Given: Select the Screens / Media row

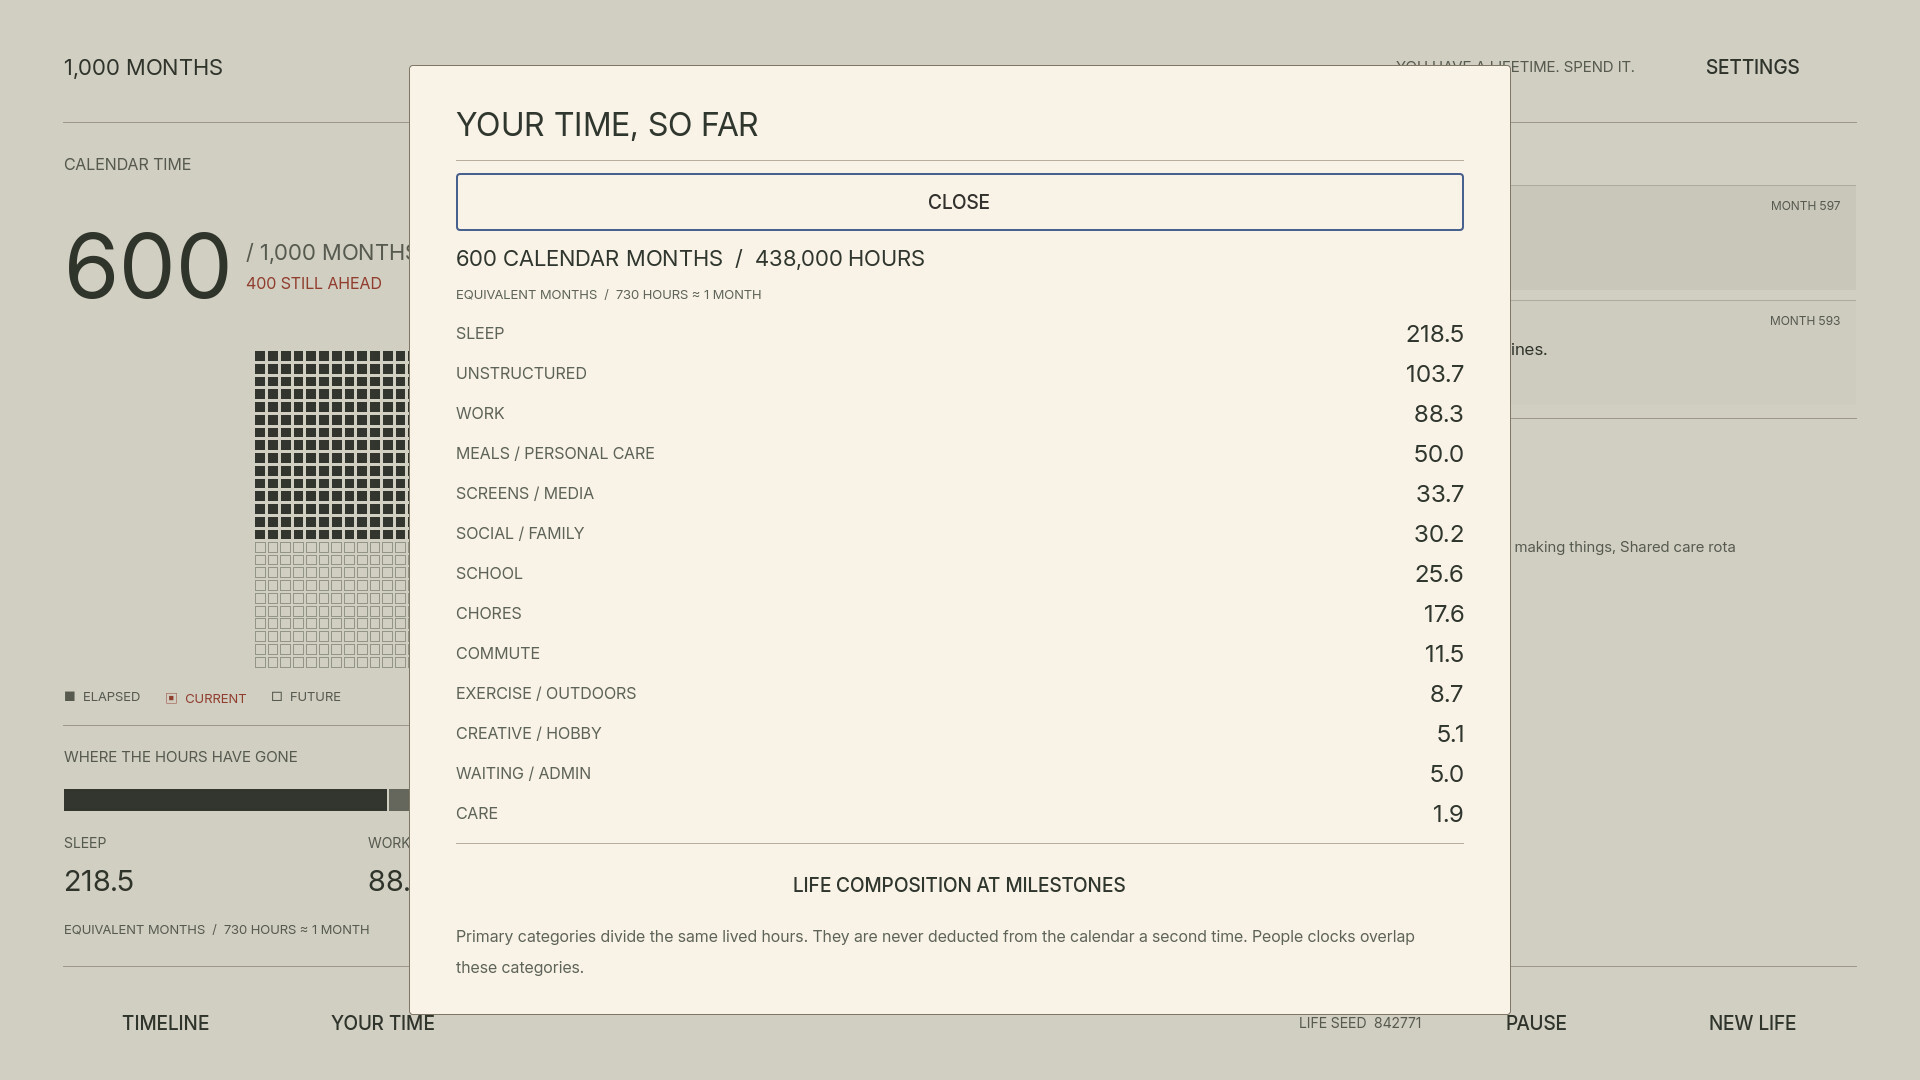Looking at the screenshot, I should 959,493.
